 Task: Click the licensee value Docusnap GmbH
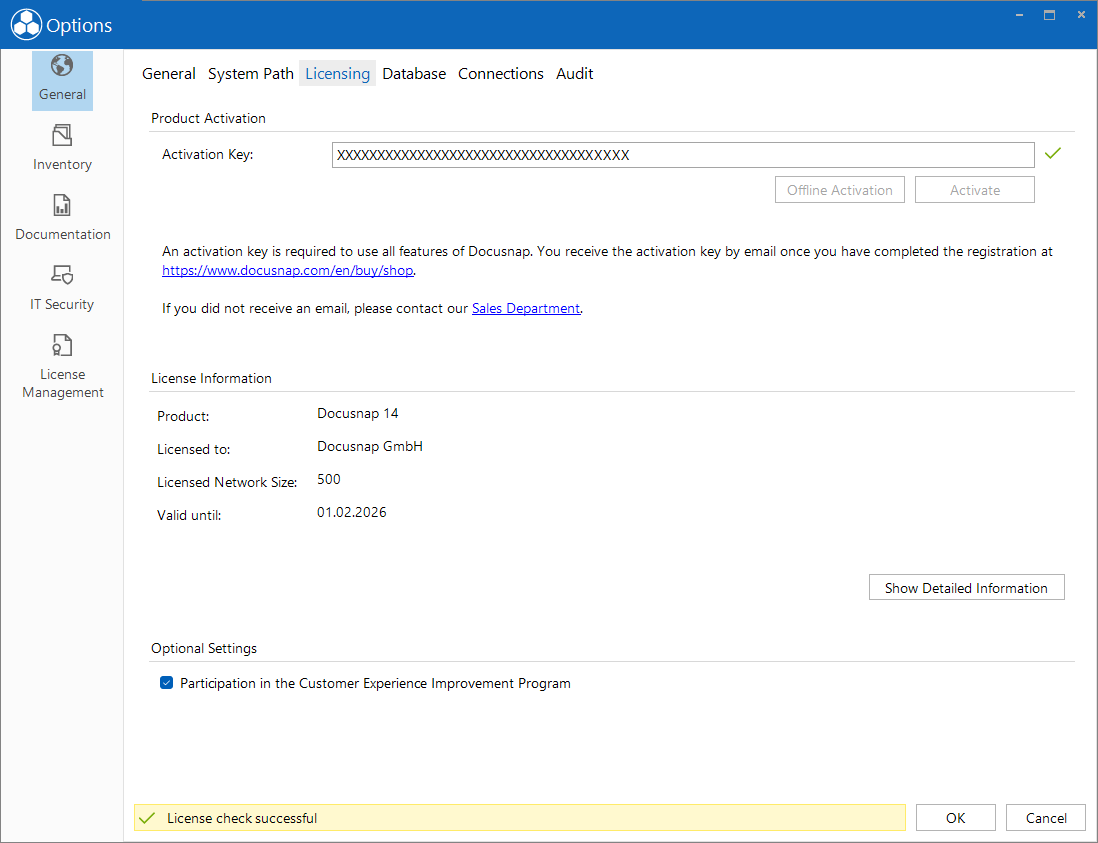[370, 446]
